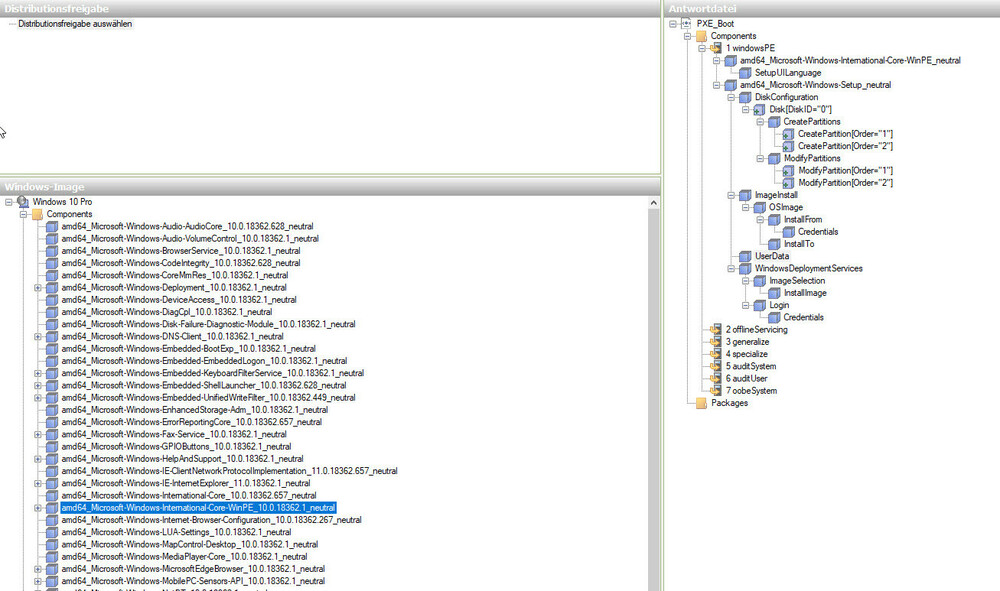Expand the 2 offlineServicing pass
1000x591 pixels.
[x=704, y=330]
